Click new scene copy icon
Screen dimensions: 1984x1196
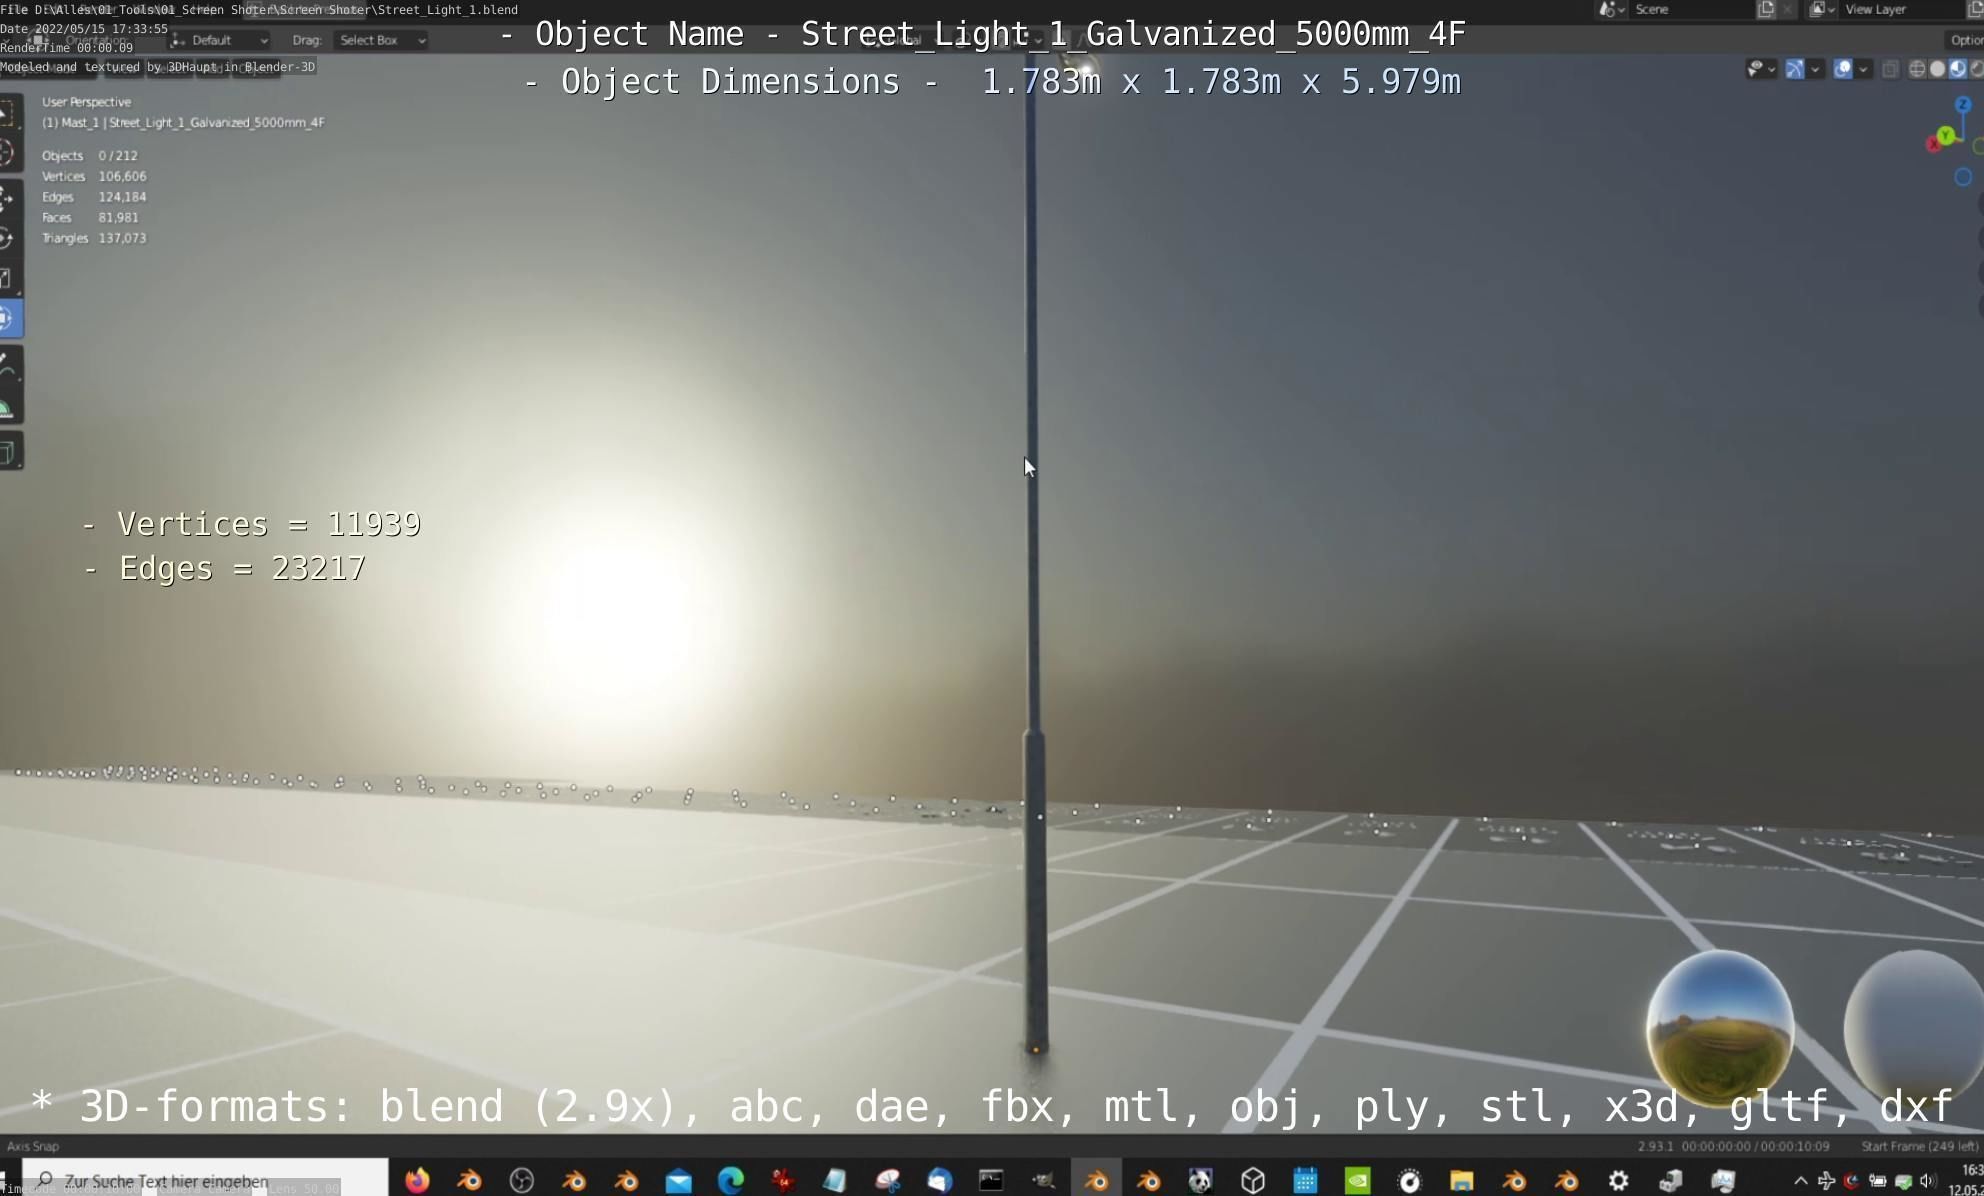point(1766,10)
